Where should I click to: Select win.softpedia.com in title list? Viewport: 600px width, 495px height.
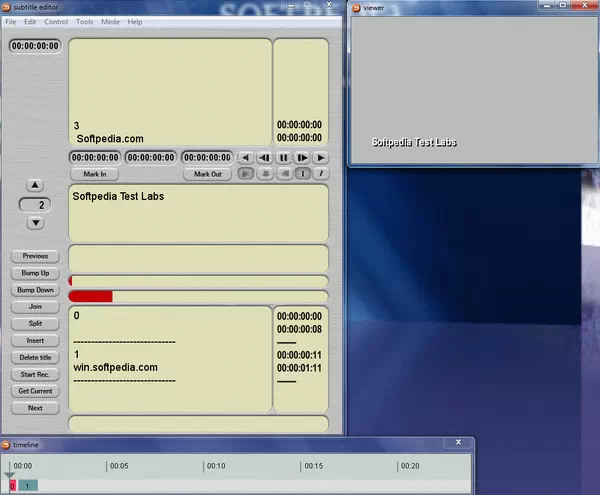pyautogui.click(x=115, y=367)
